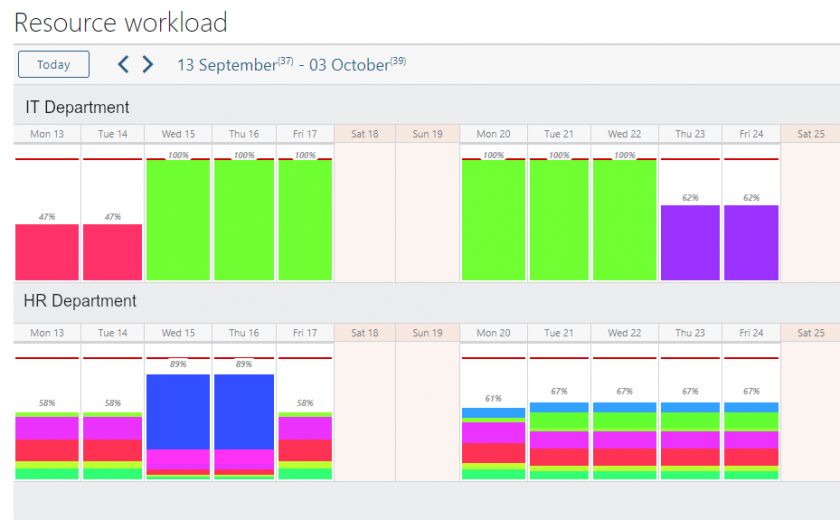Image resolution: width=840 pixels, height=520 pixels.
Task: Click HR Department's red segment on Tue 21
Action: point(559,457)
